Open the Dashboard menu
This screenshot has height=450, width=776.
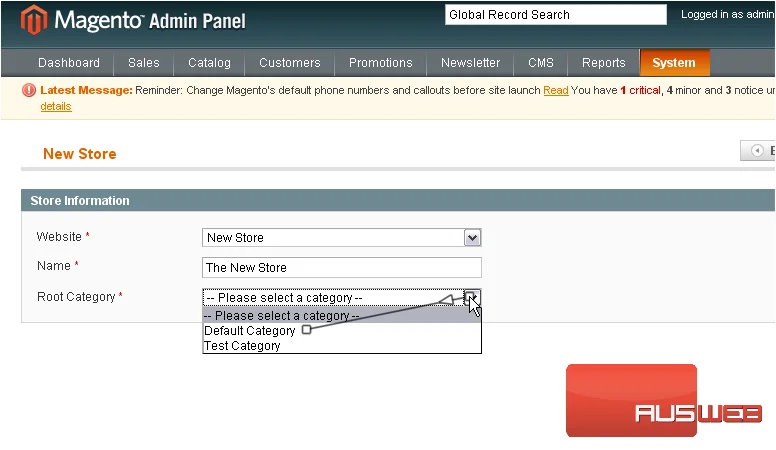[69, 63]
